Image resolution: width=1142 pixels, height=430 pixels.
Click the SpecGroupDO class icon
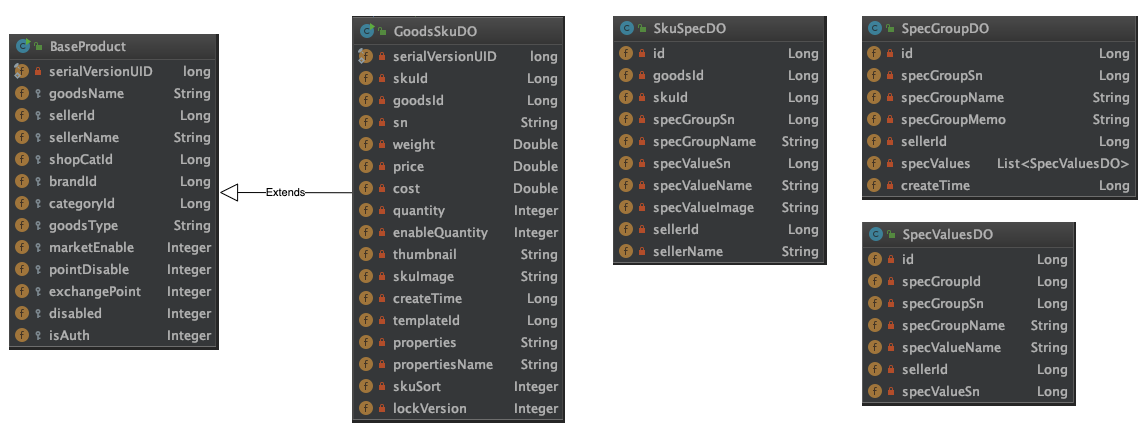[875, 28]
